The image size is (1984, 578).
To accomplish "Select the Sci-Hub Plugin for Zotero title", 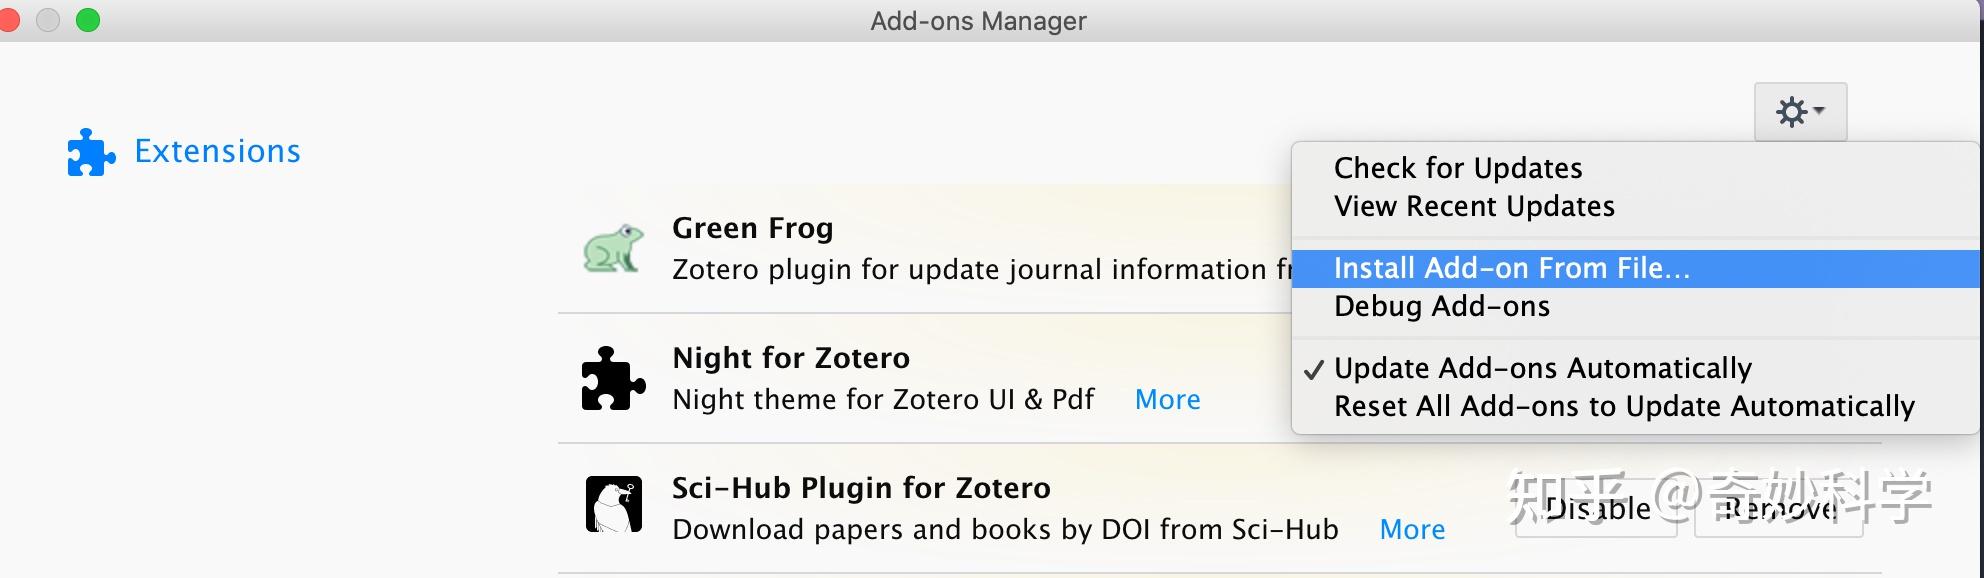I will coord(861,488).
